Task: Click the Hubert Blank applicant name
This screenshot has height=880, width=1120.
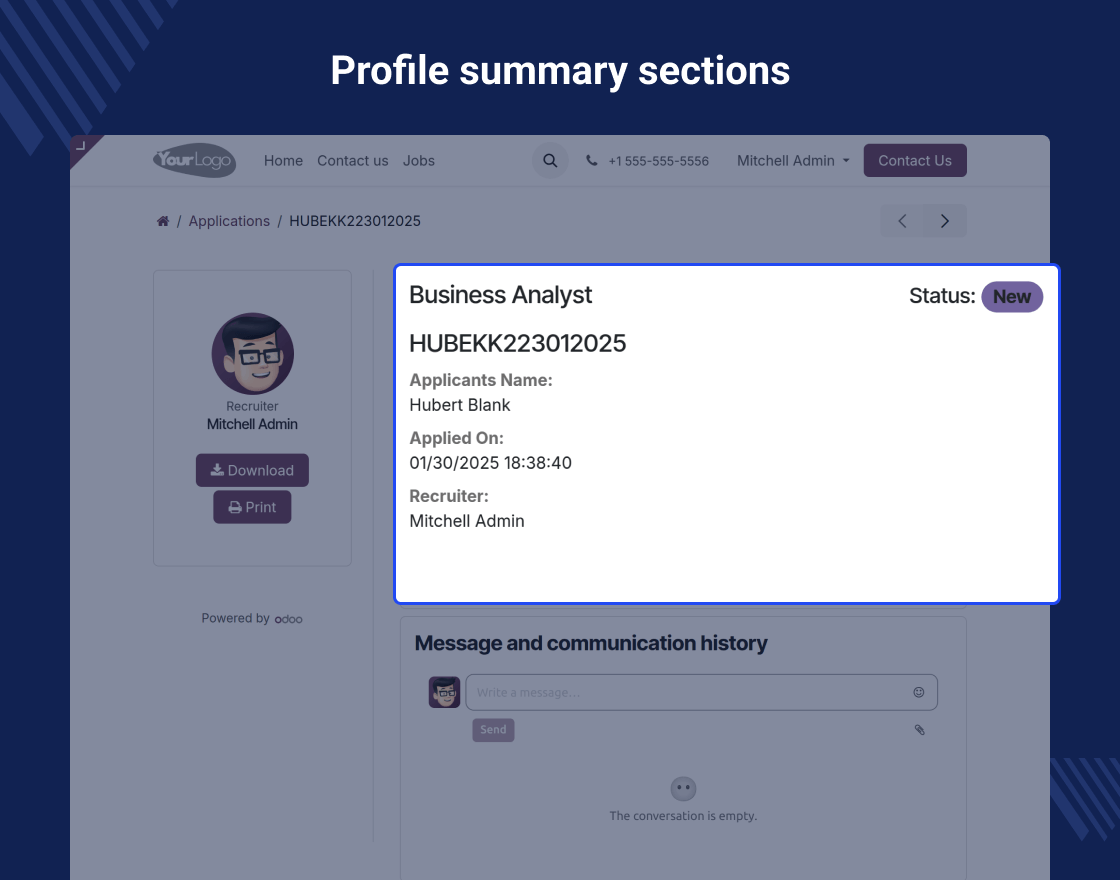Action: (460, 405)
